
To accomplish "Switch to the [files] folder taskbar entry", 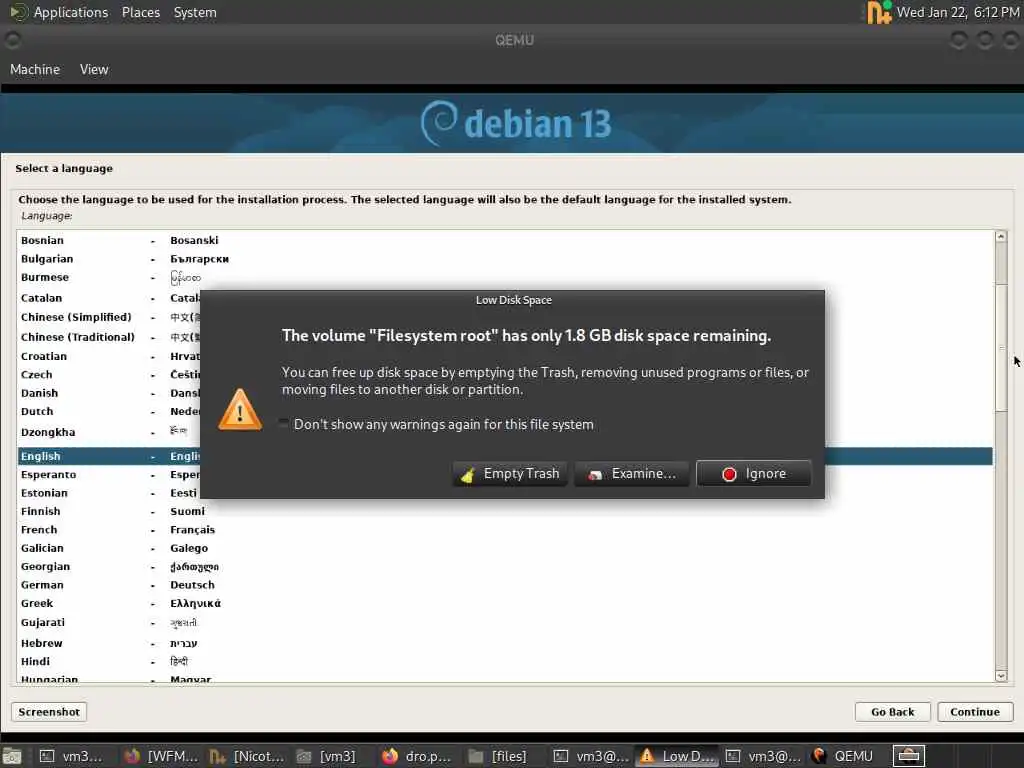I will [504, 756].
